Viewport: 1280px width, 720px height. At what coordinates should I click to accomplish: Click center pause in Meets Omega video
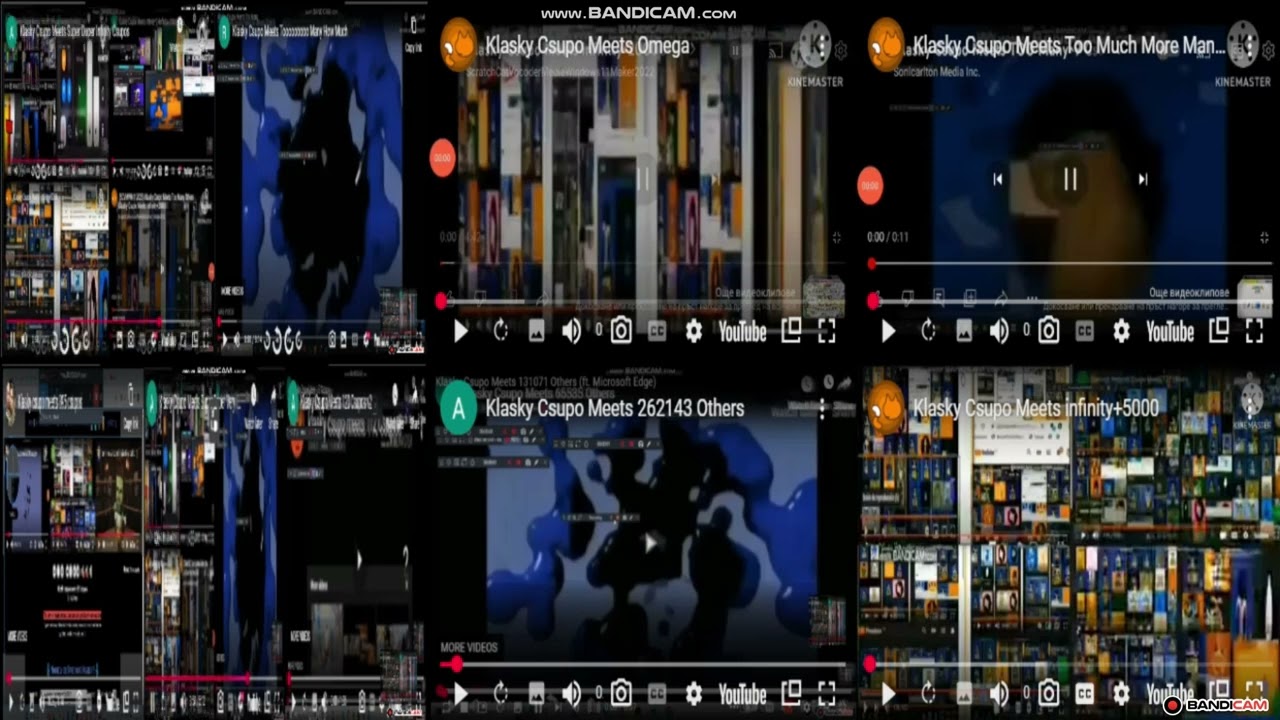[643, 180]
